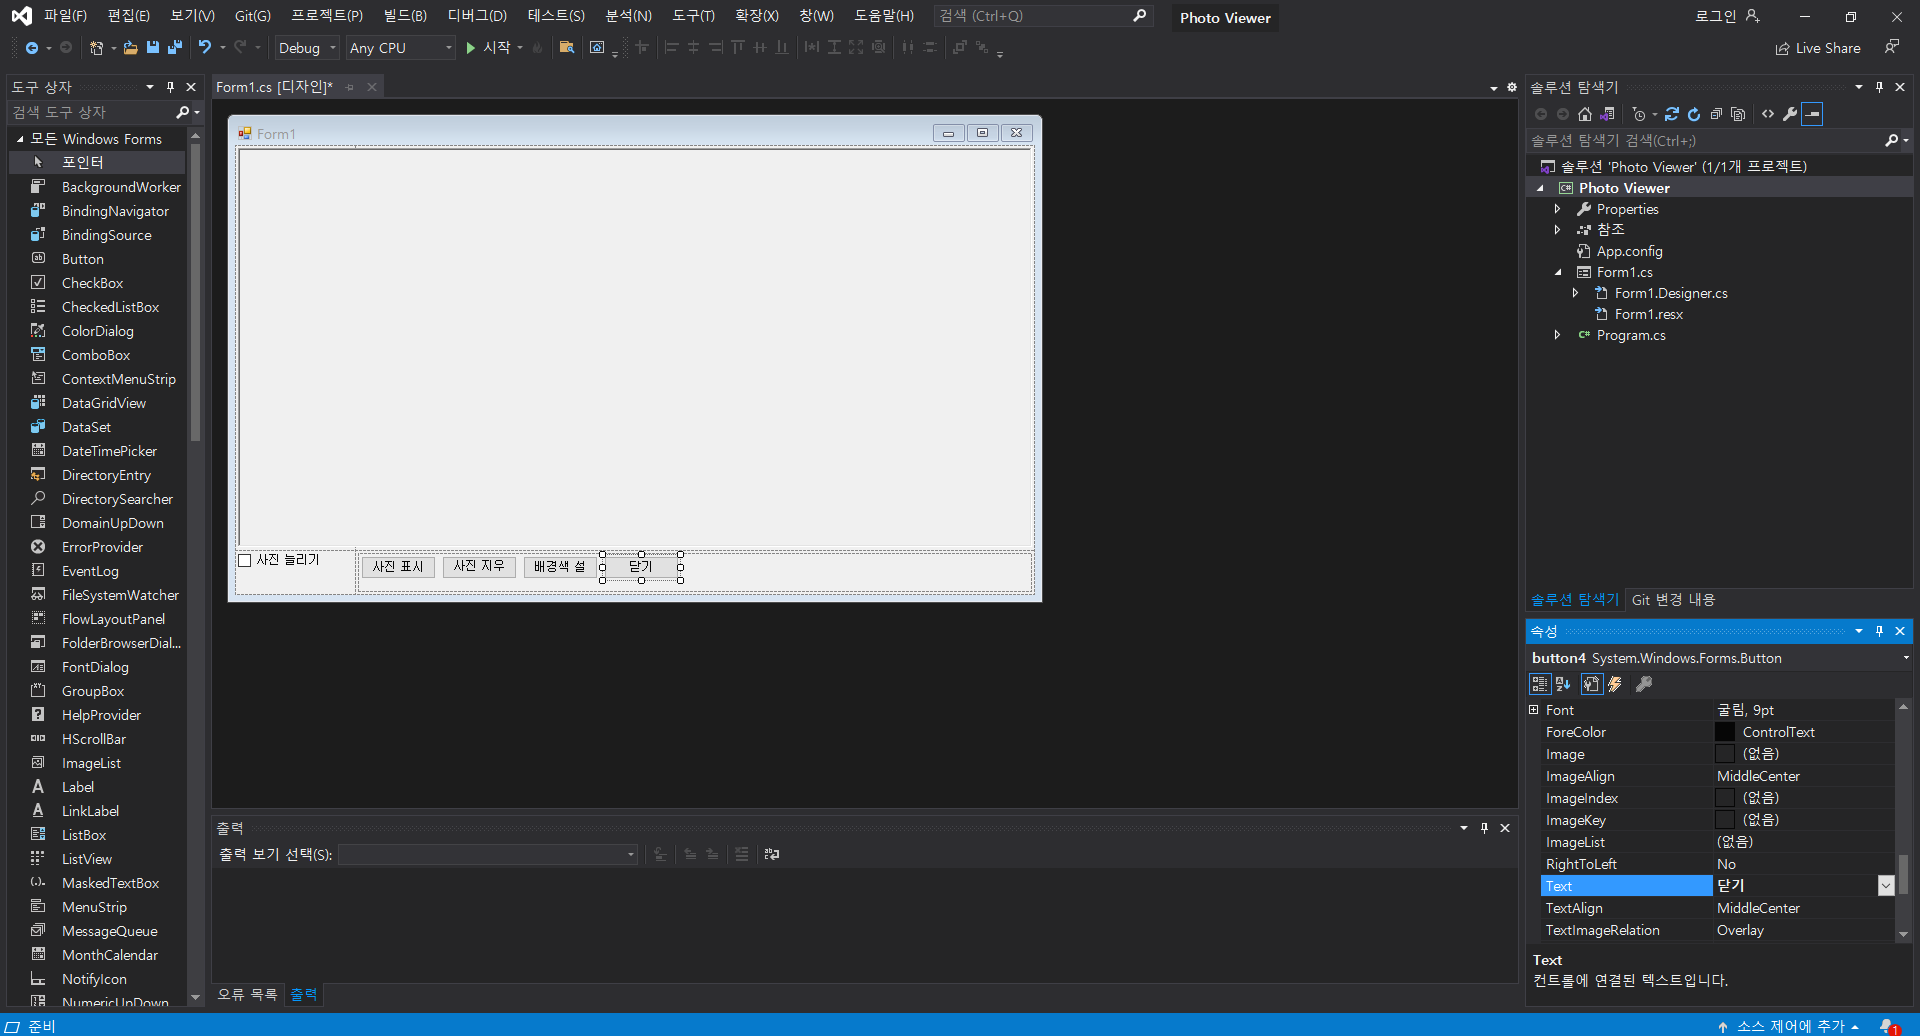
Task: Click the View Code brackets icon
Action: (1768, 114)
